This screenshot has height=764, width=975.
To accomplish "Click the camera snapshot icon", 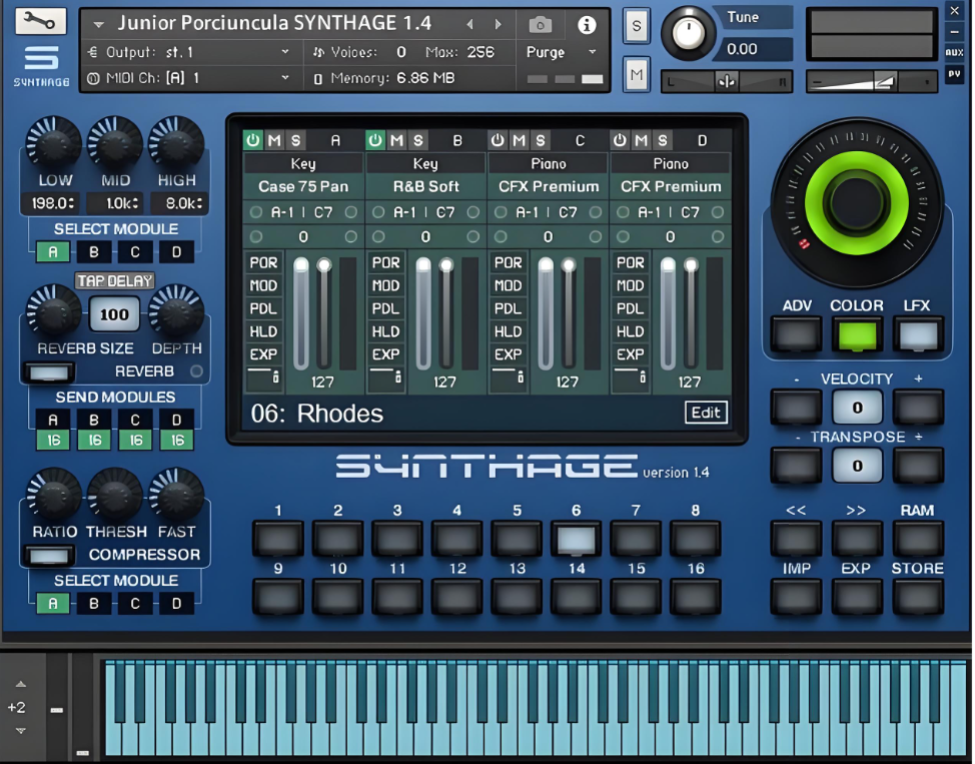I will click(540, 25).
